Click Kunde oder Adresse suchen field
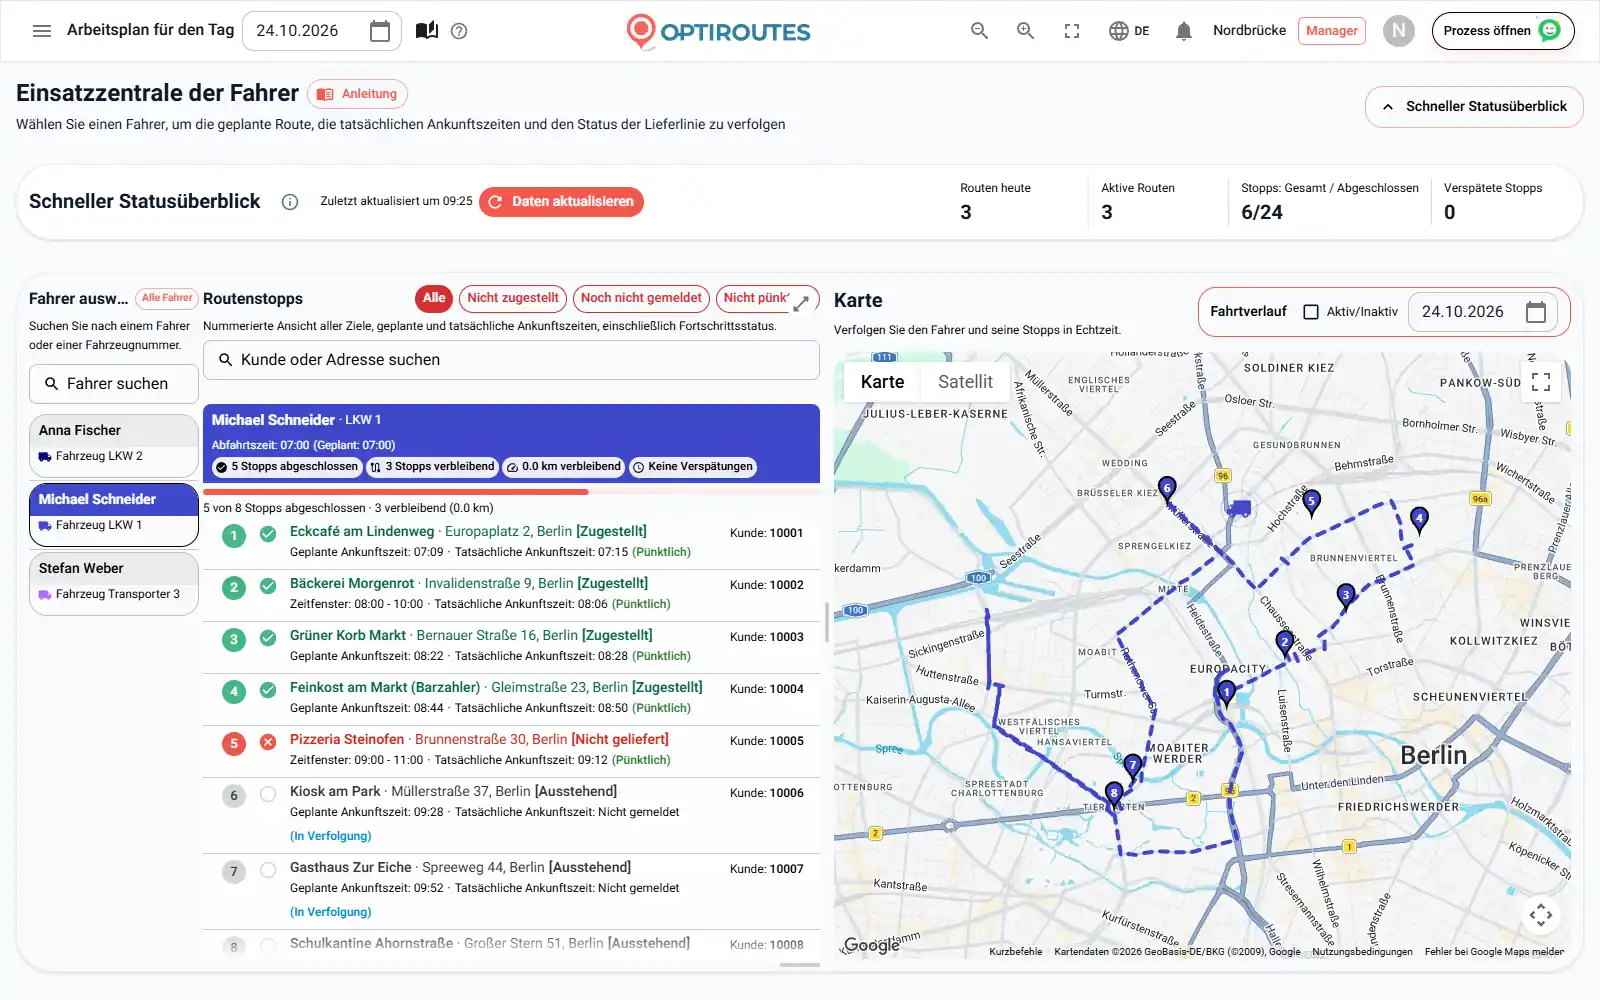 click(511, 360)
